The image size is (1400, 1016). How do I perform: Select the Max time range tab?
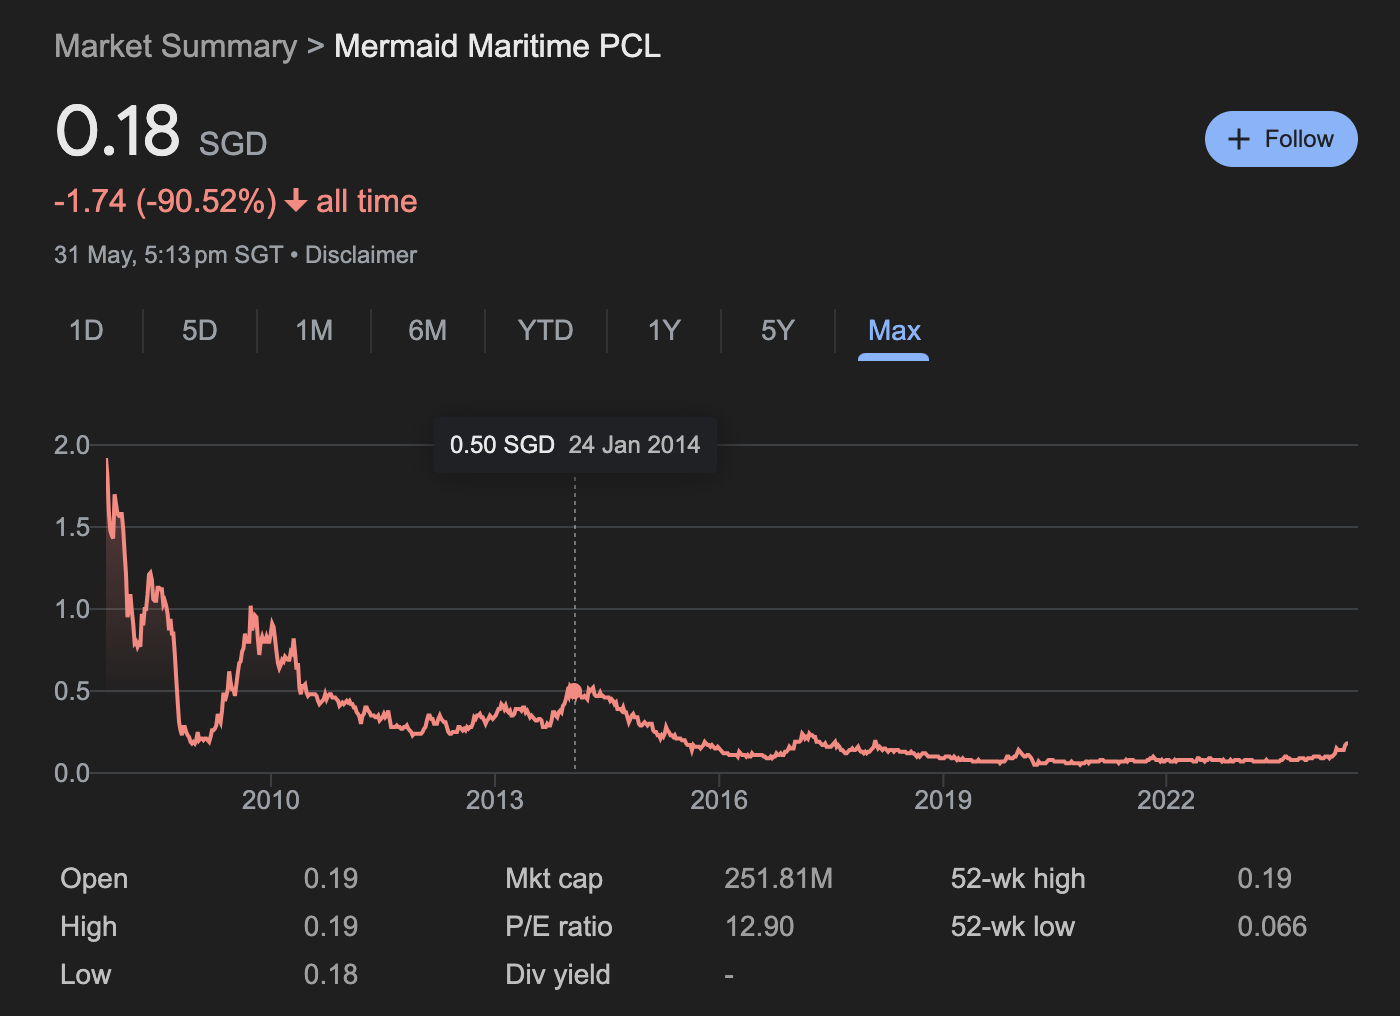point(894,331)
